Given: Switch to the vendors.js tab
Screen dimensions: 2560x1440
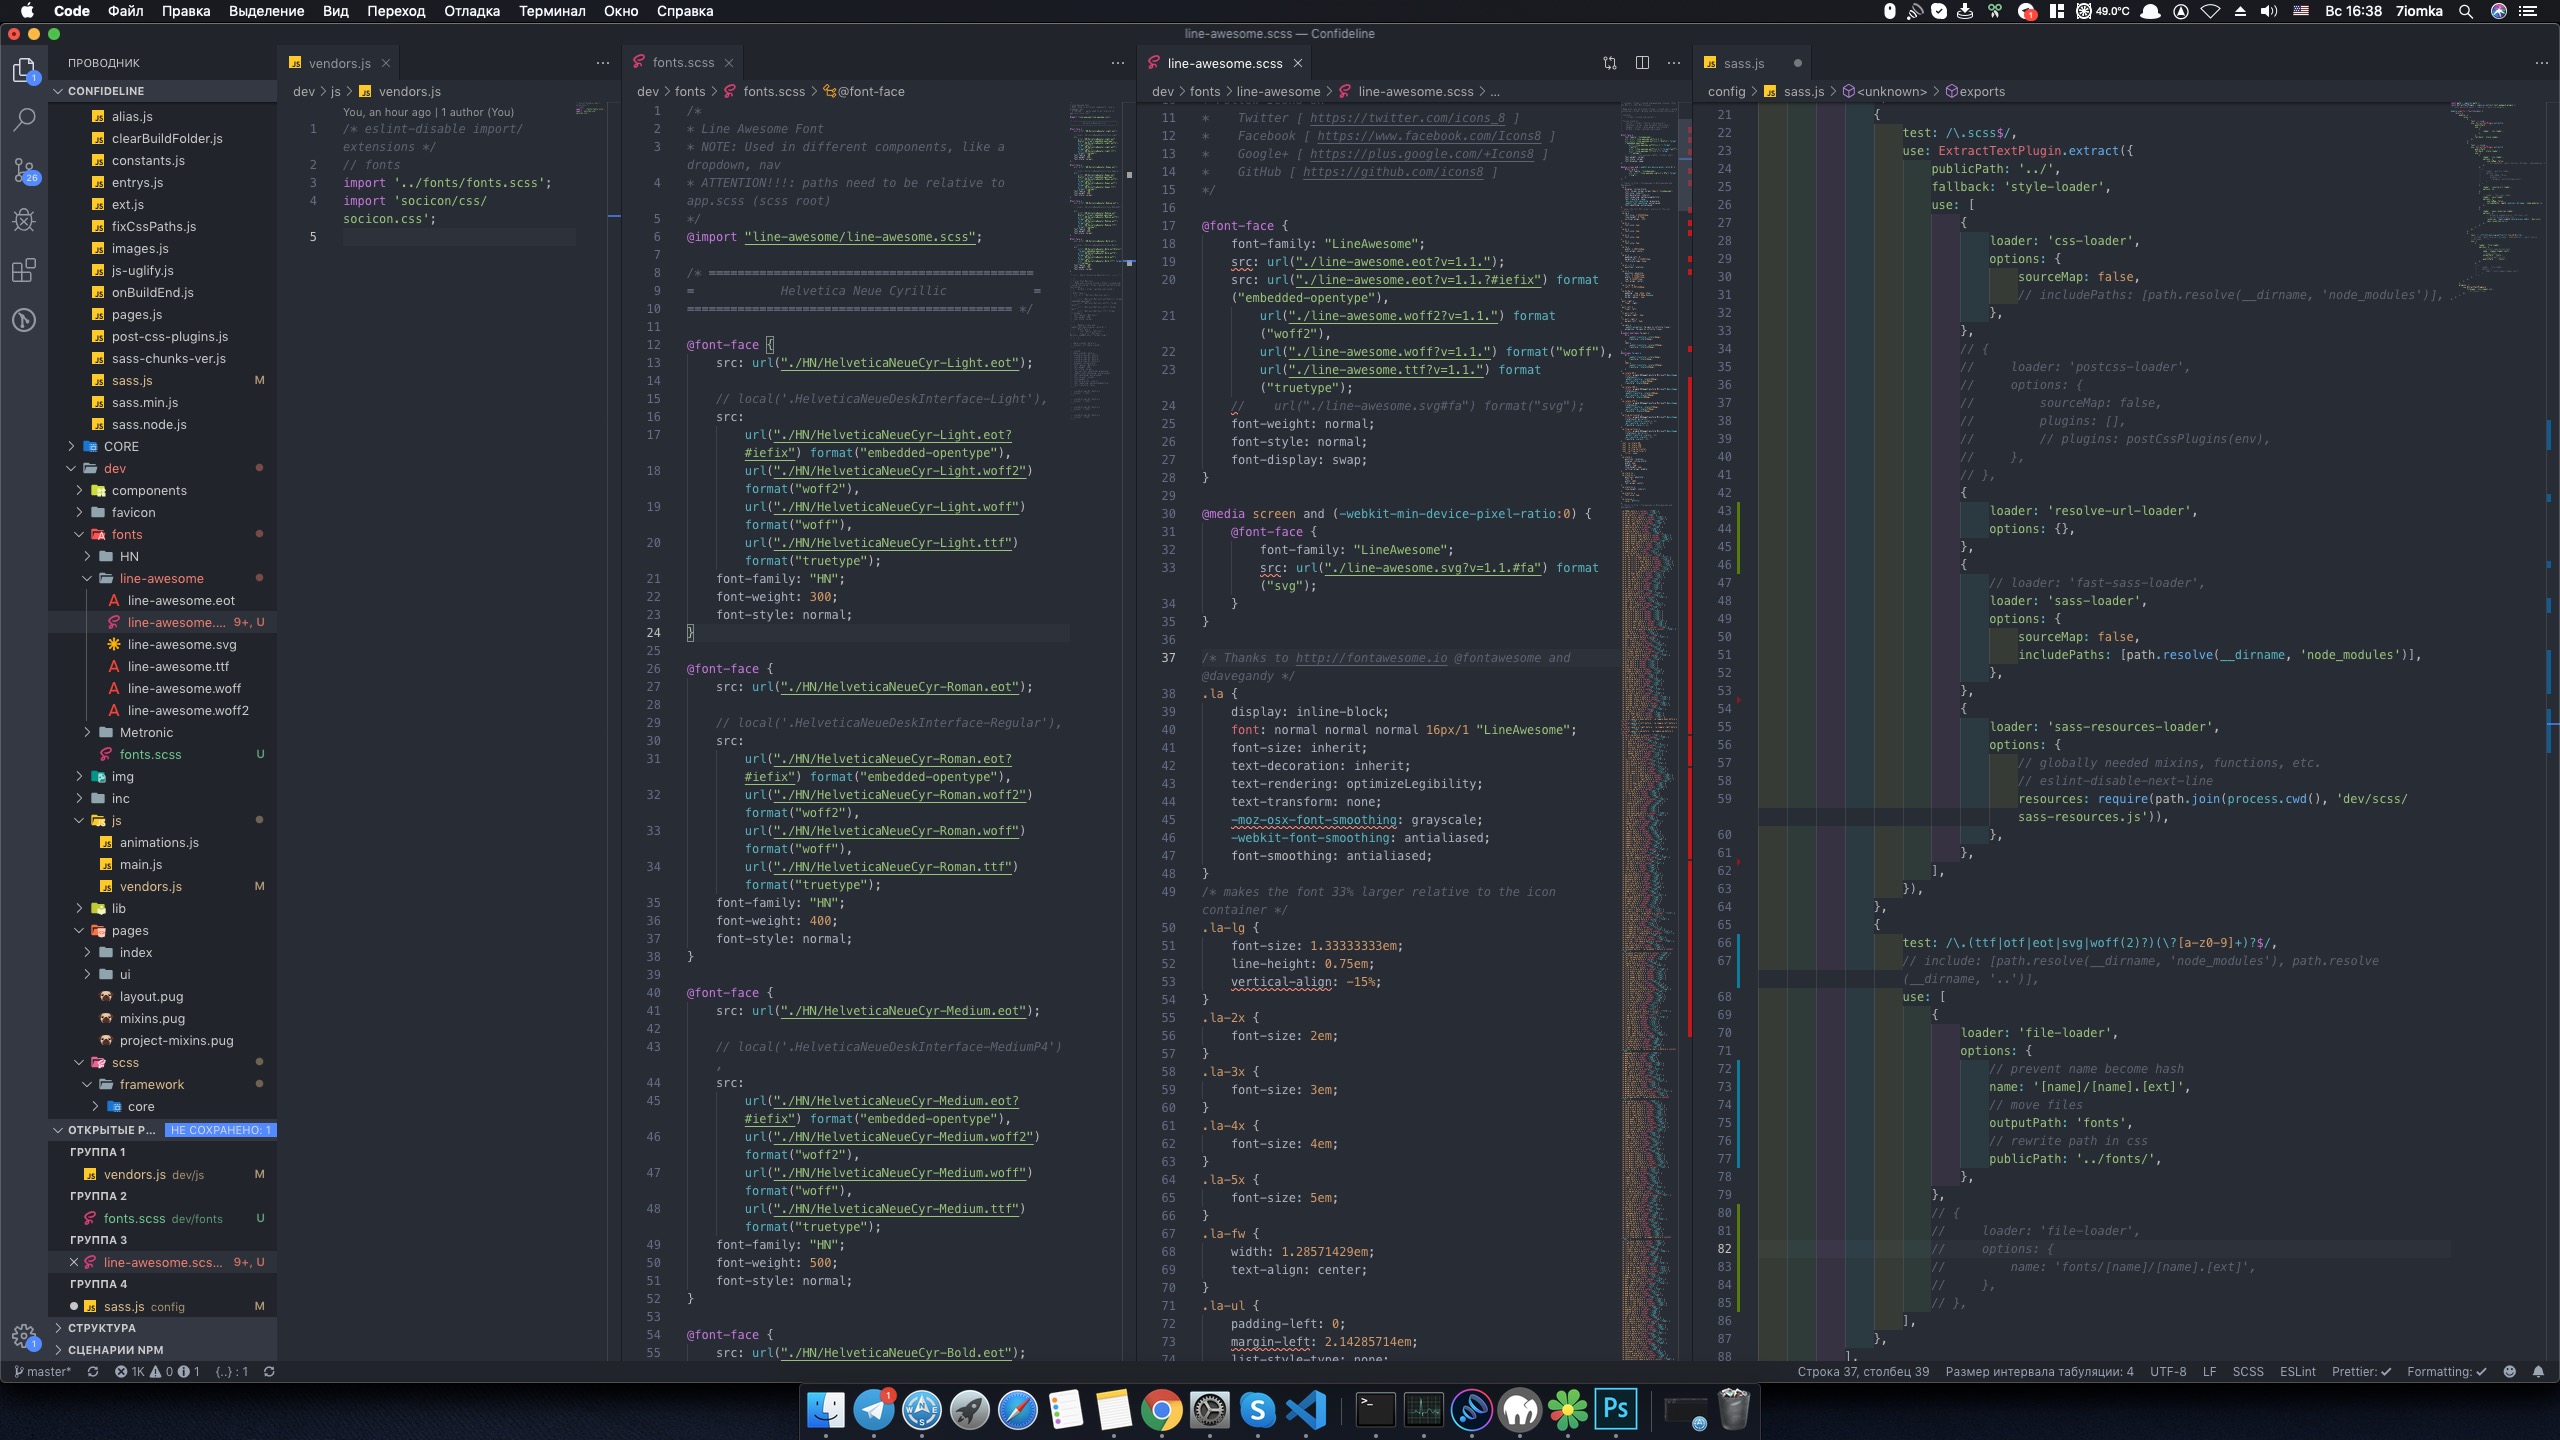Looking at the screenshot, I should [x=340, y=63].
